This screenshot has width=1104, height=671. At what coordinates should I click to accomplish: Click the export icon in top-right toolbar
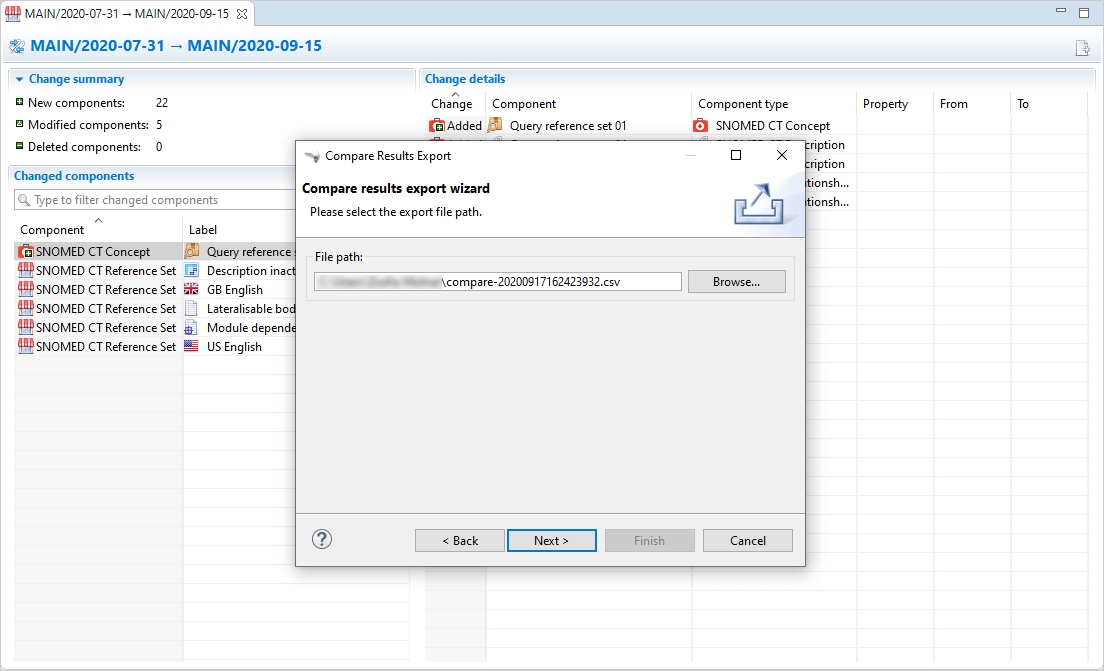click(x=1082, y=47)
